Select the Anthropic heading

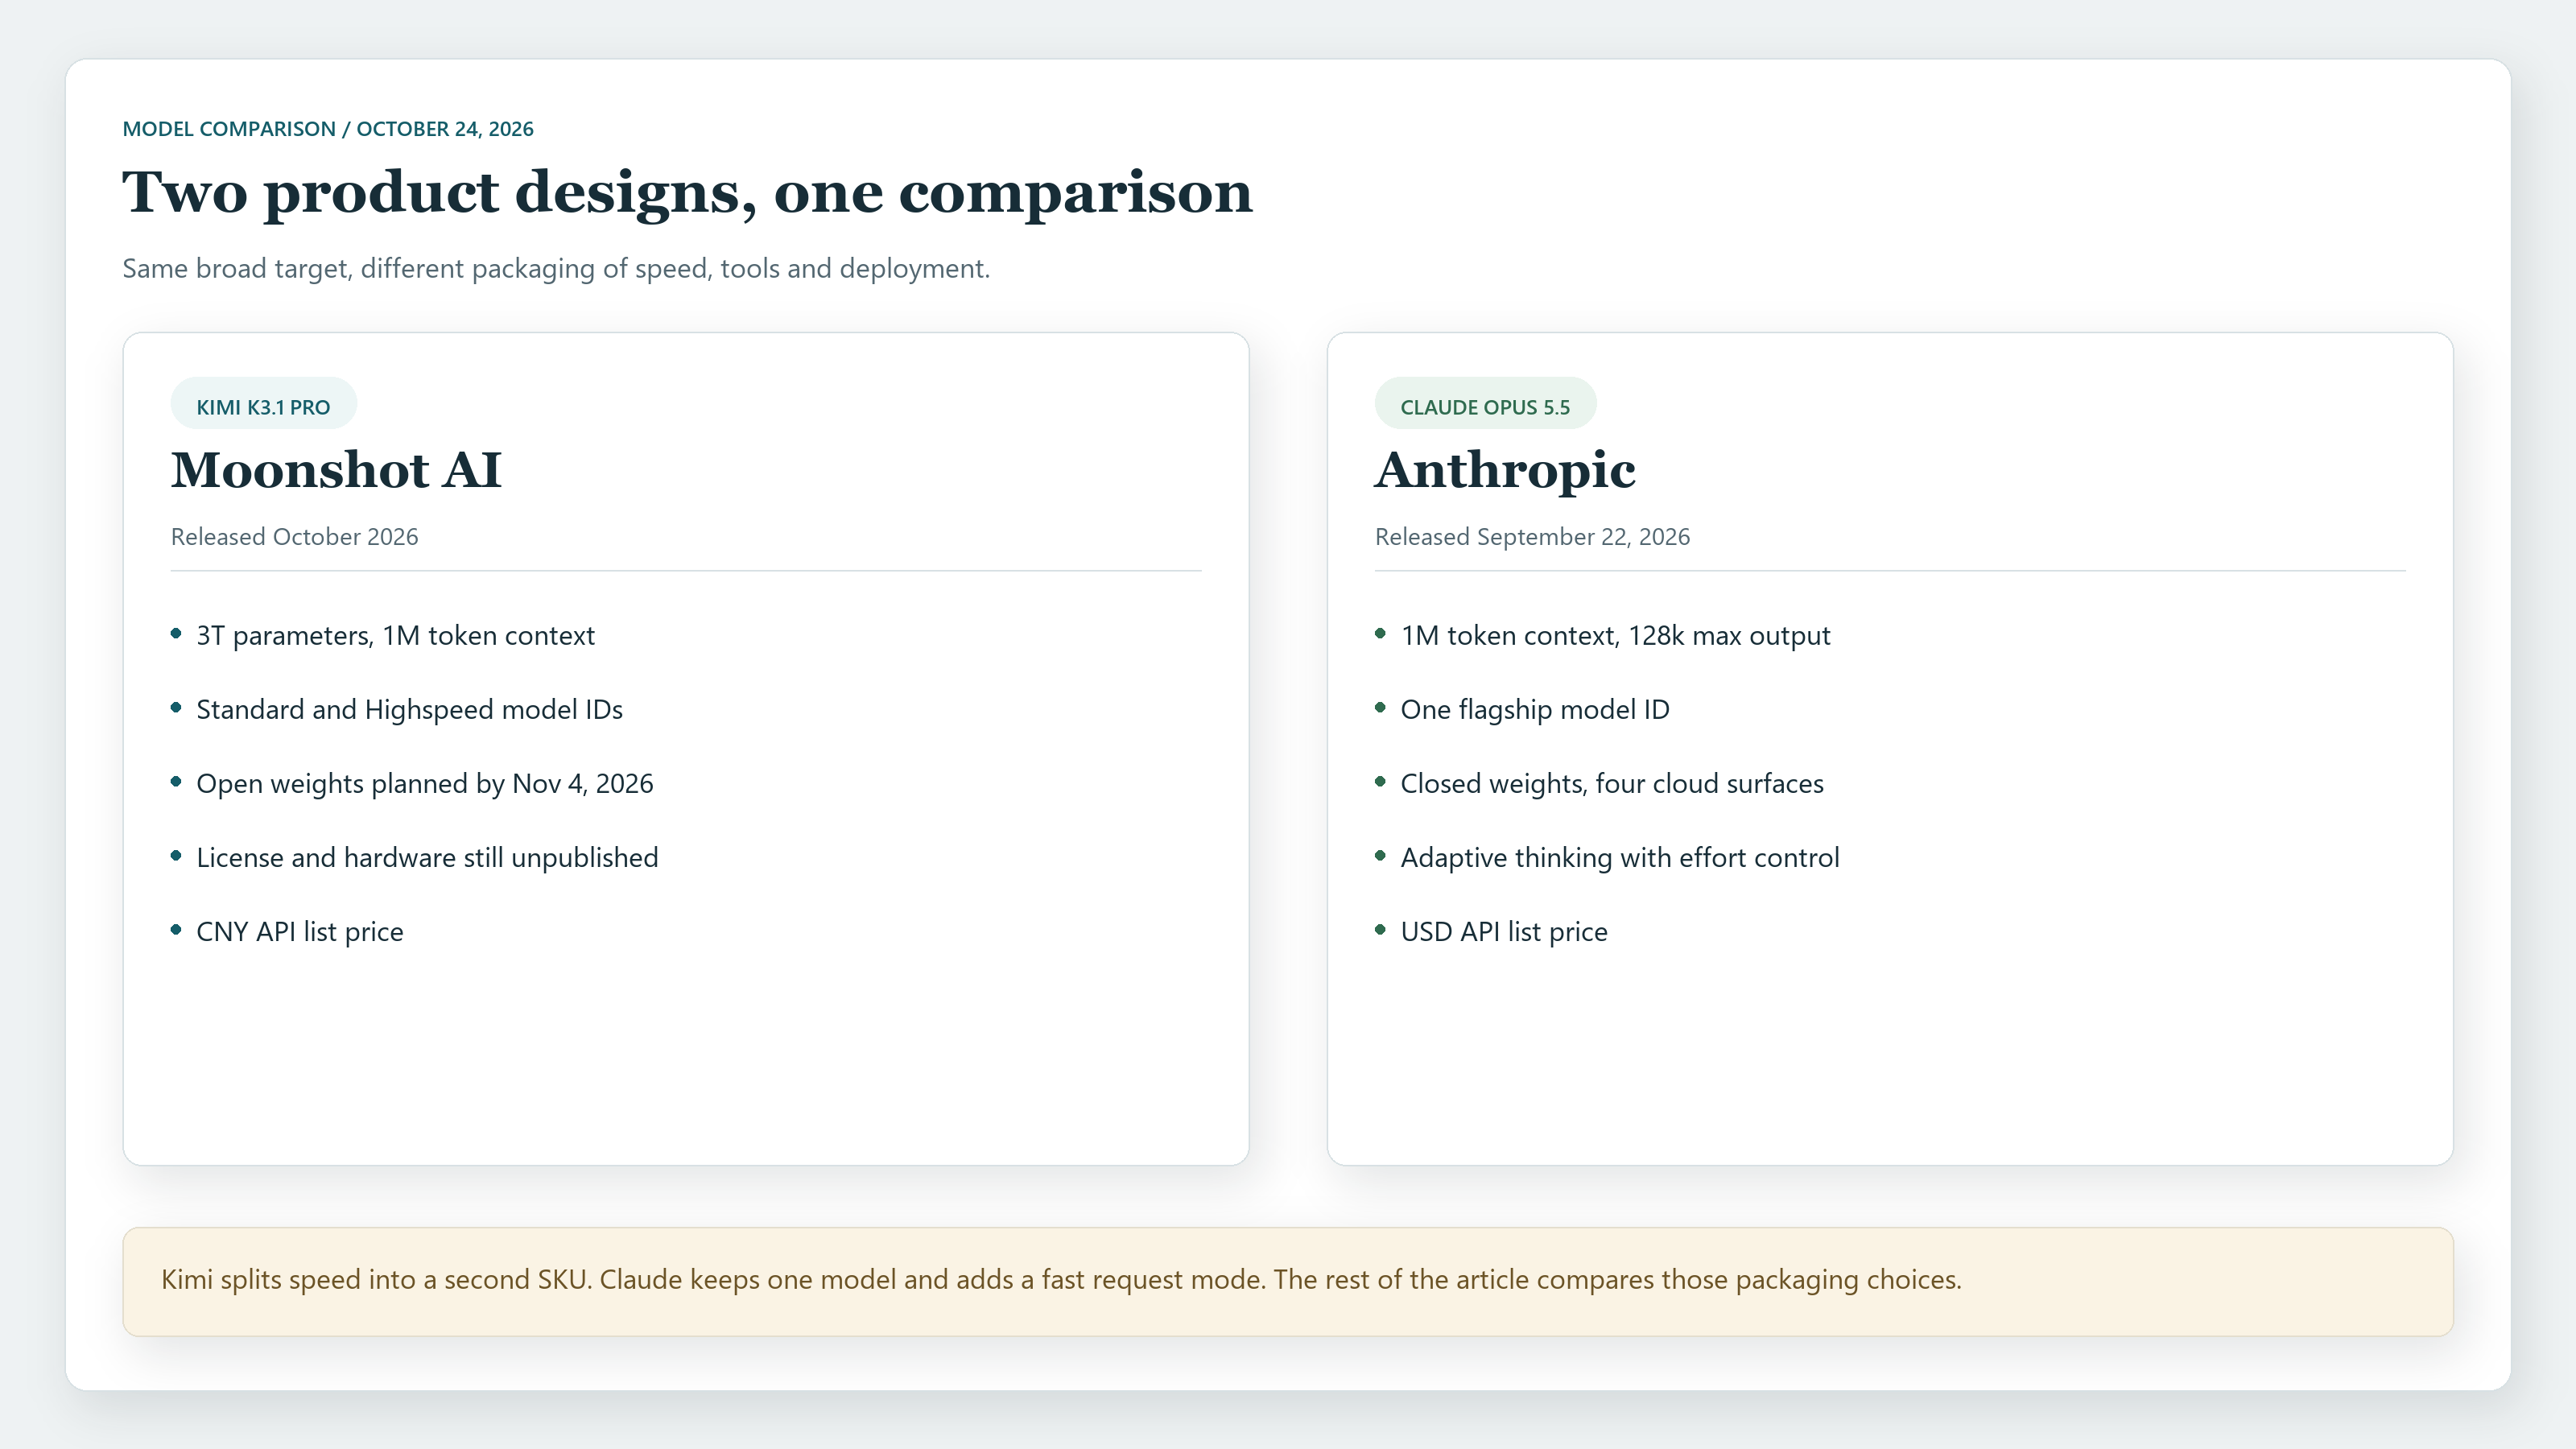(x=1505, y=470)
